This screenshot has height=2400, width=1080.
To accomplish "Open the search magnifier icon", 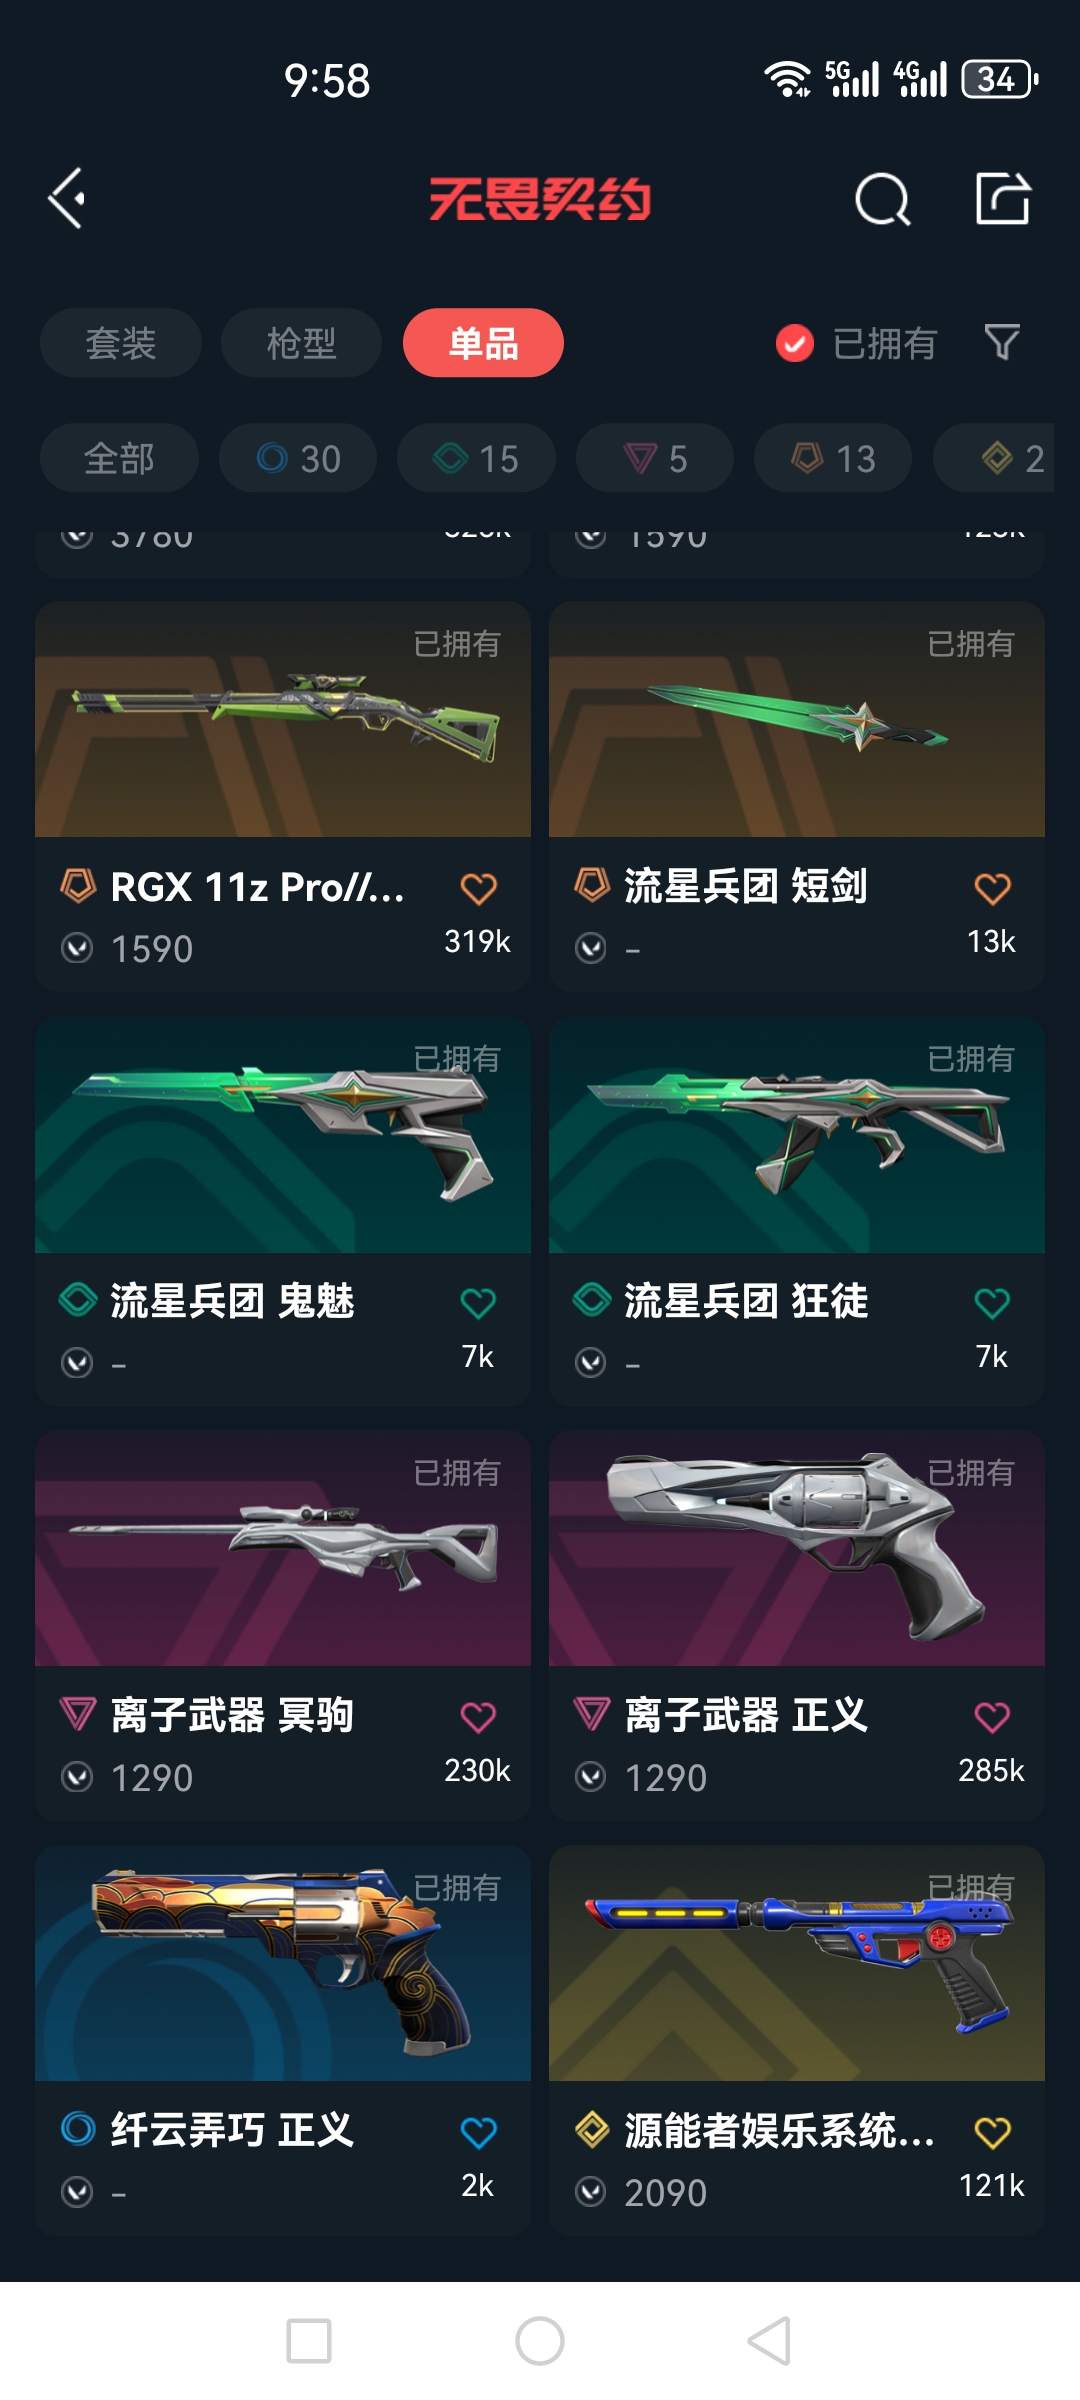I will (x=883, y=199).
